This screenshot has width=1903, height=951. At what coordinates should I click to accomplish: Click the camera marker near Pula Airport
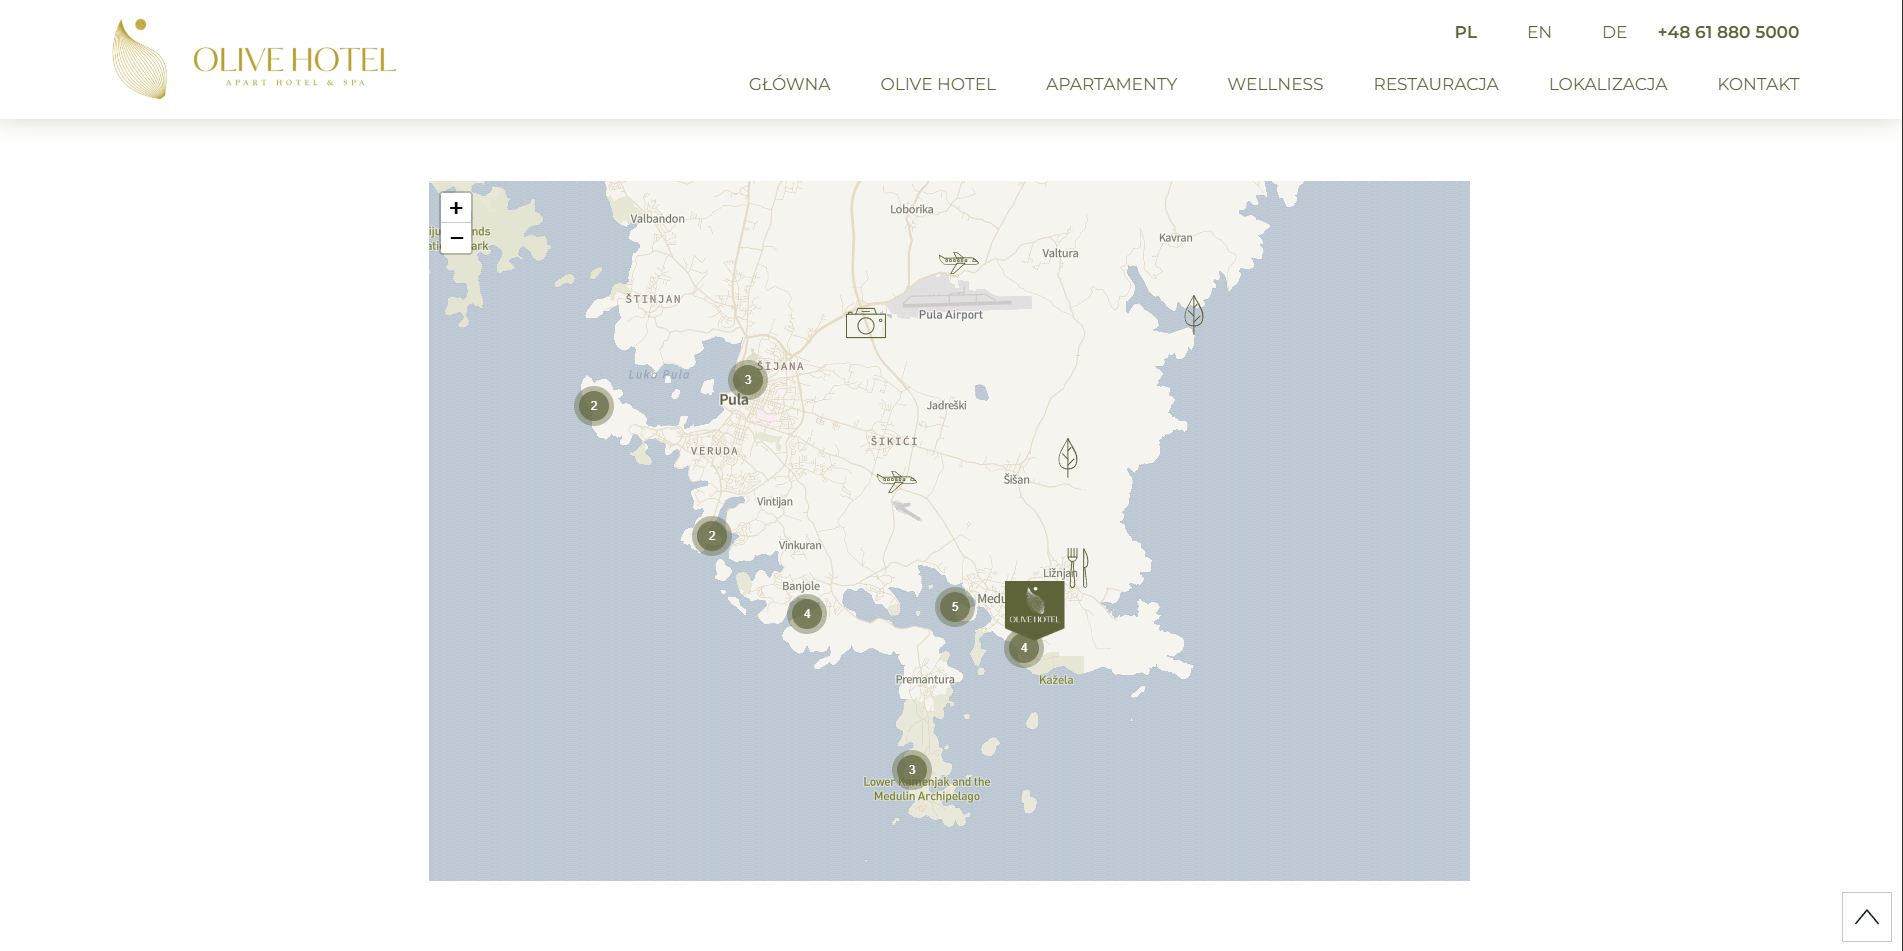(x=866, y=323)
